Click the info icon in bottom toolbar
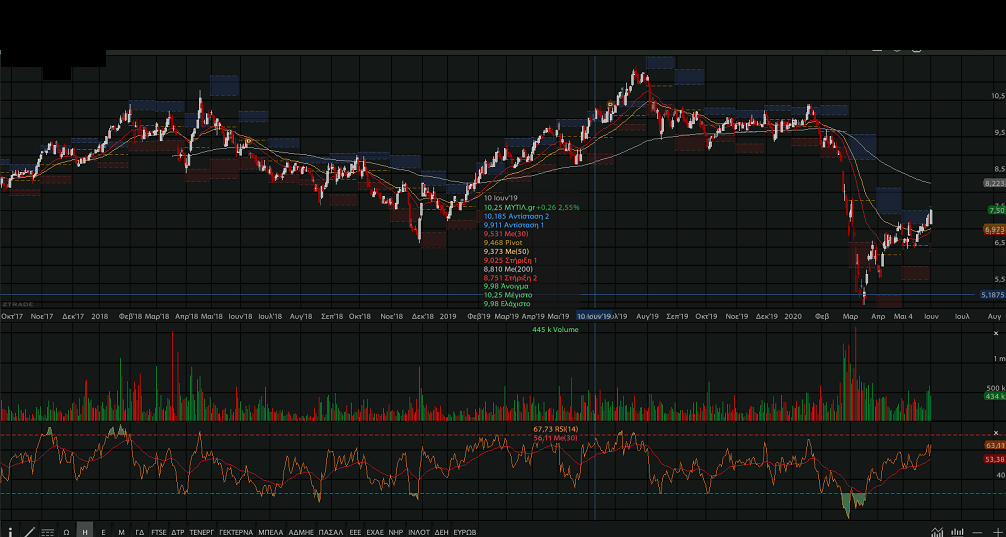 [x=10, y=531]
